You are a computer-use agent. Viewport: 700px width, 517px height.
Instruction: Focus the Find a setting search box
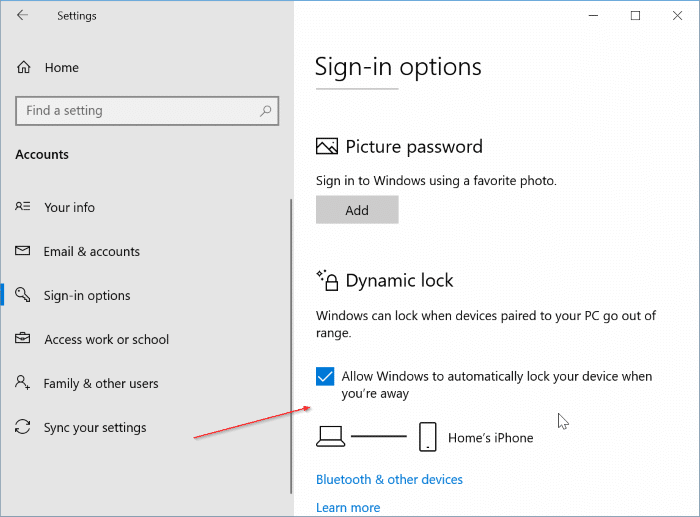147,111
